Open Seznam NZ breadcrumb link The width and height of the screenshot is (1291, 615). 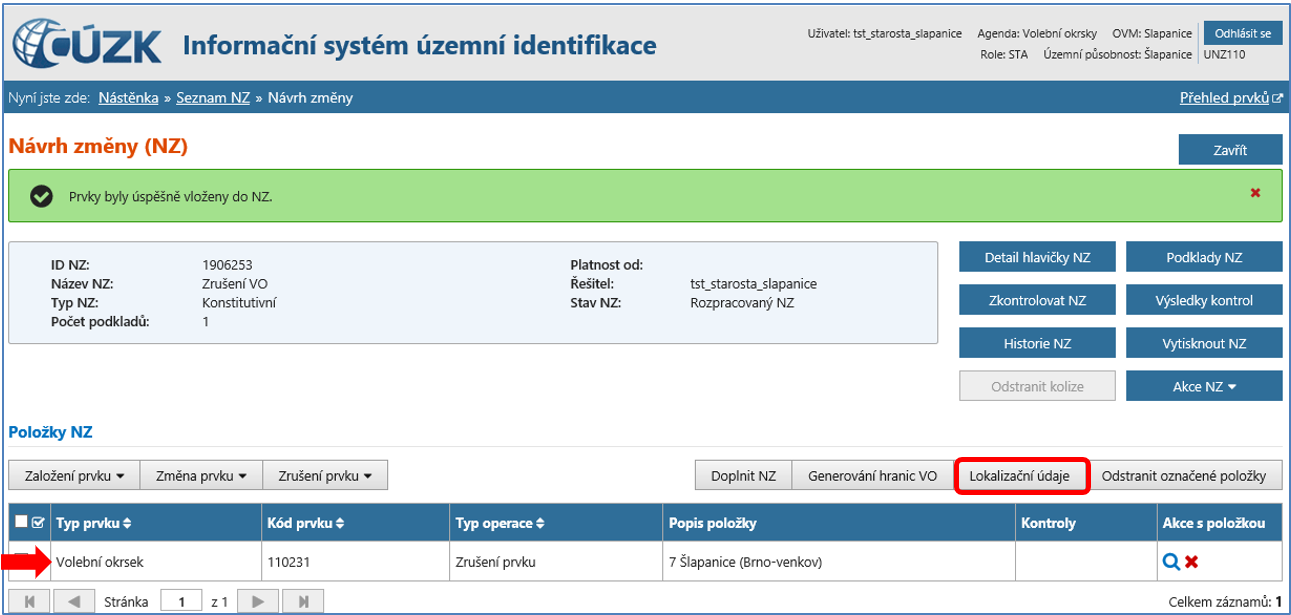click(x=213, y=97)
